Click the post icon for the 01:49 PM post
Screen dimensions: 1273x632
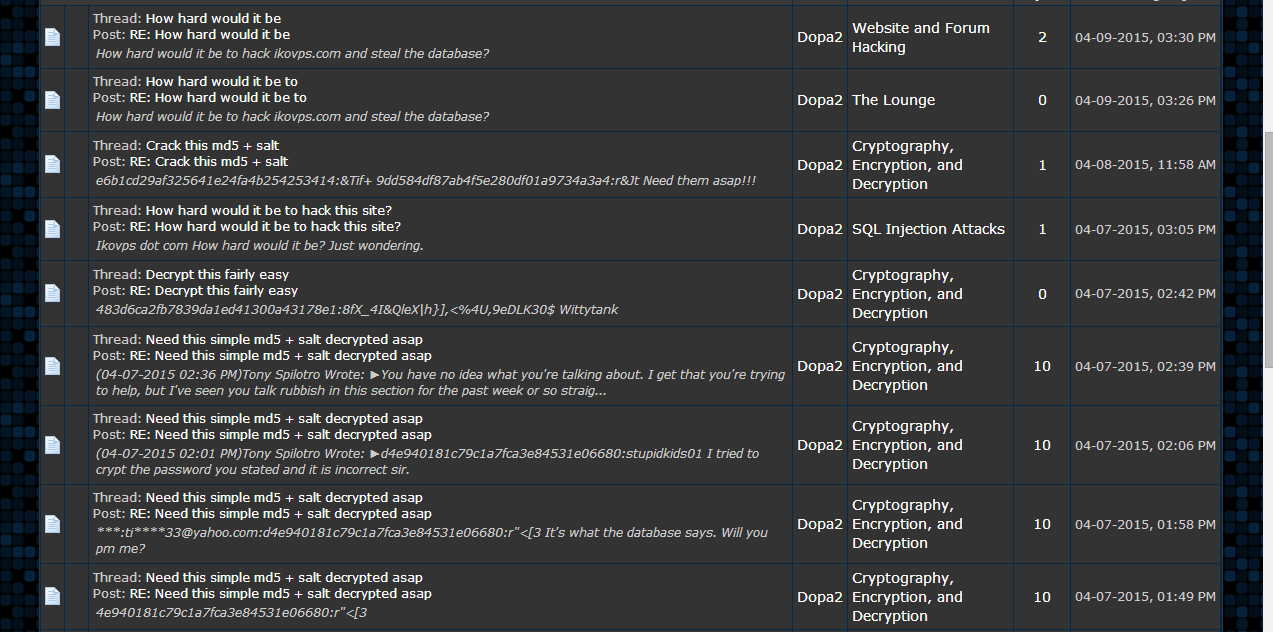pyautogui.click(x=52, y=597)
